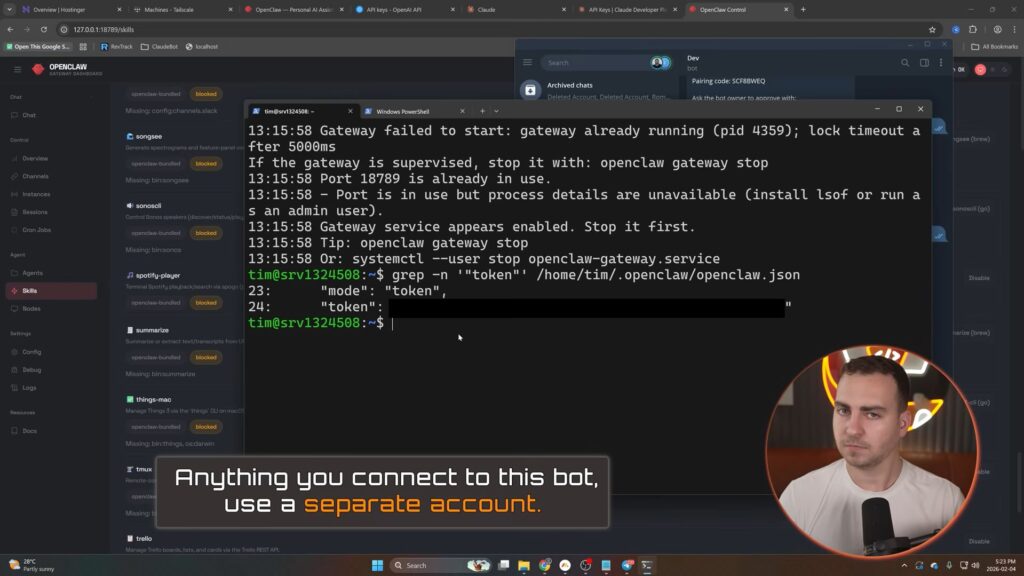Image resolution: width=1024 pixels, height=576 pixels.
Task: Click the Telegram search field
Action: [595, 62]
